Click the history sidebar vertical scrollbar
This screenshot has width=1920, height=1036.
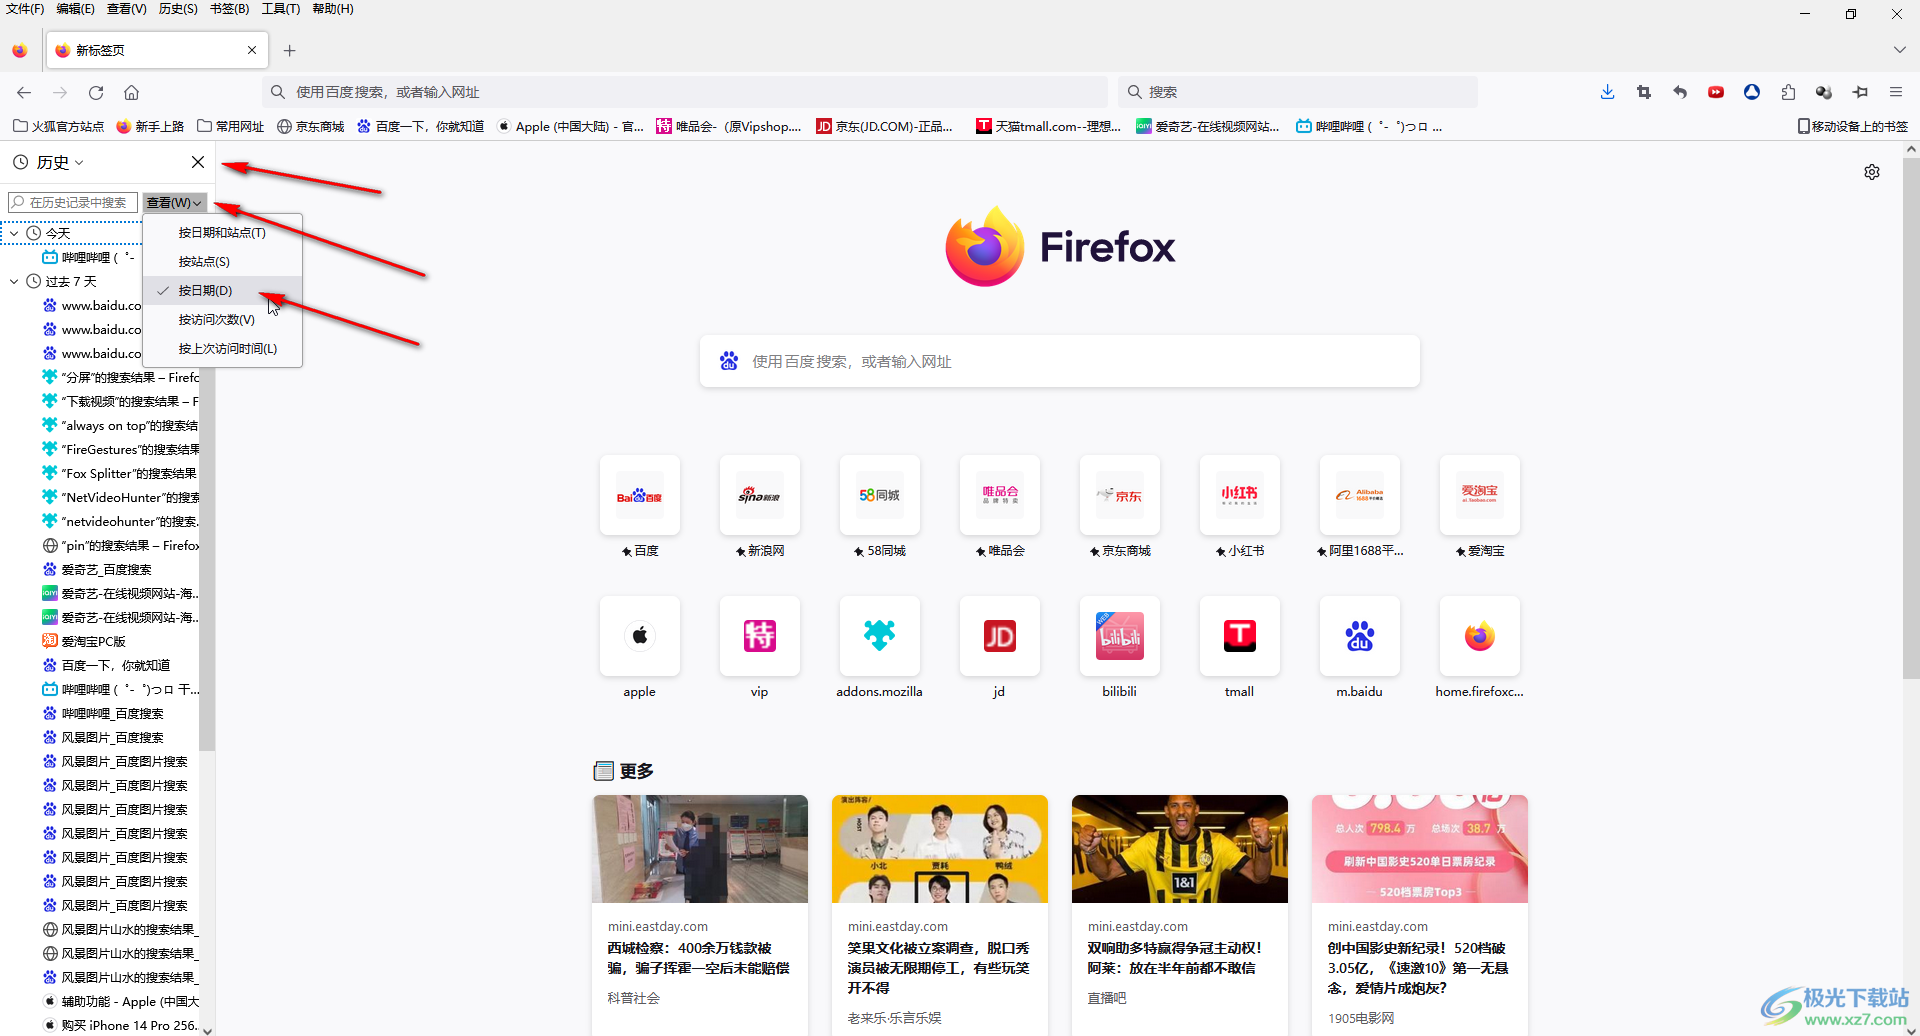[x=207, y=560]
